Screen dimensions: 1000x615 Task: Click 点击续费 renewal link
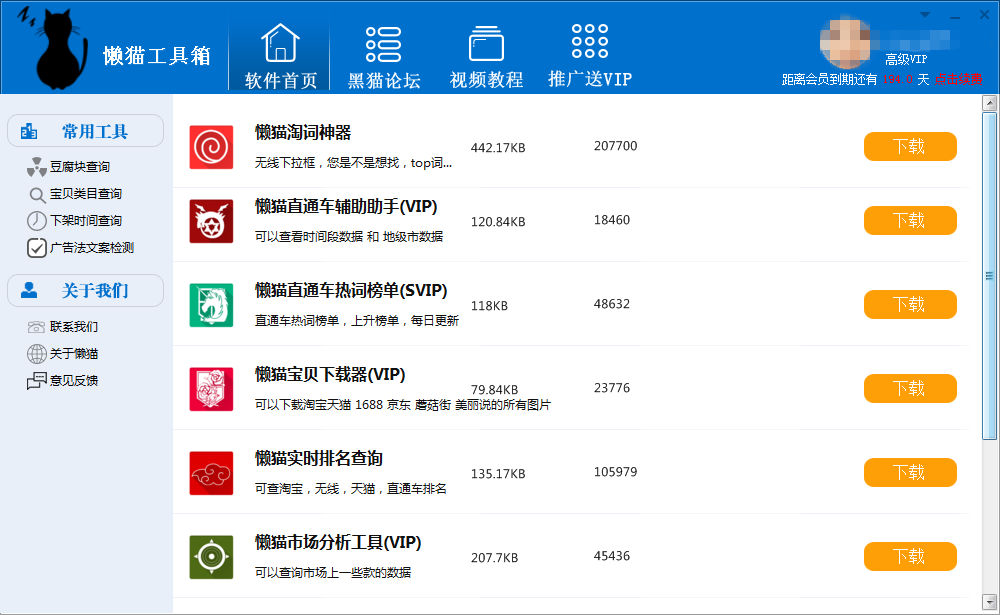point(960,80)
